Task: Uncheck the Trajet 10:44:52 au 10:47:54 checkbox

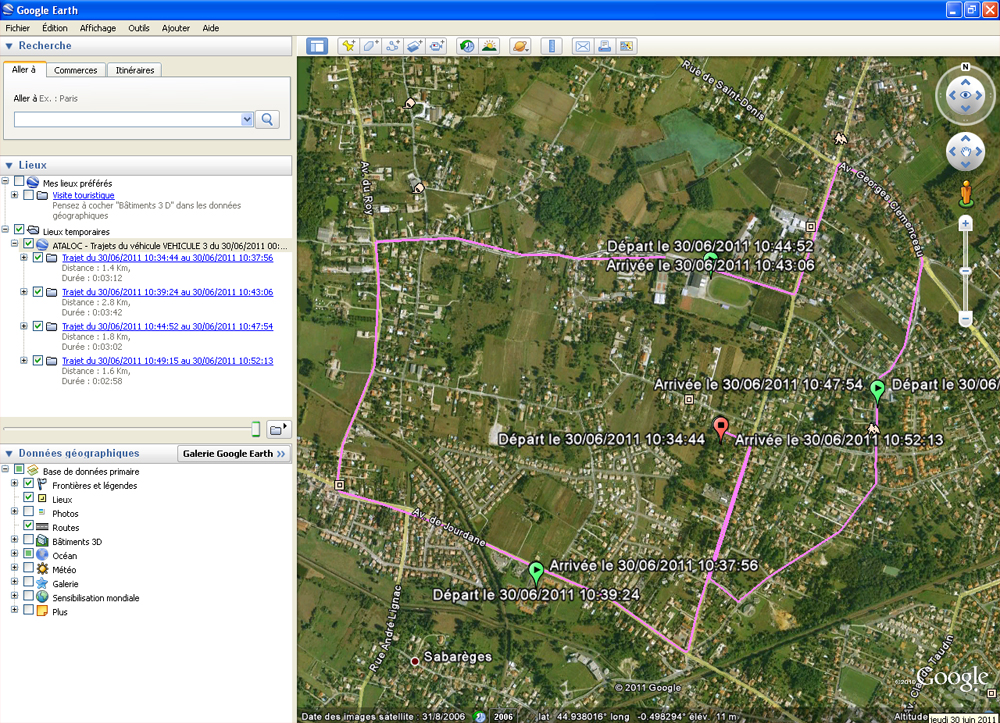Action: click(38, 325)
